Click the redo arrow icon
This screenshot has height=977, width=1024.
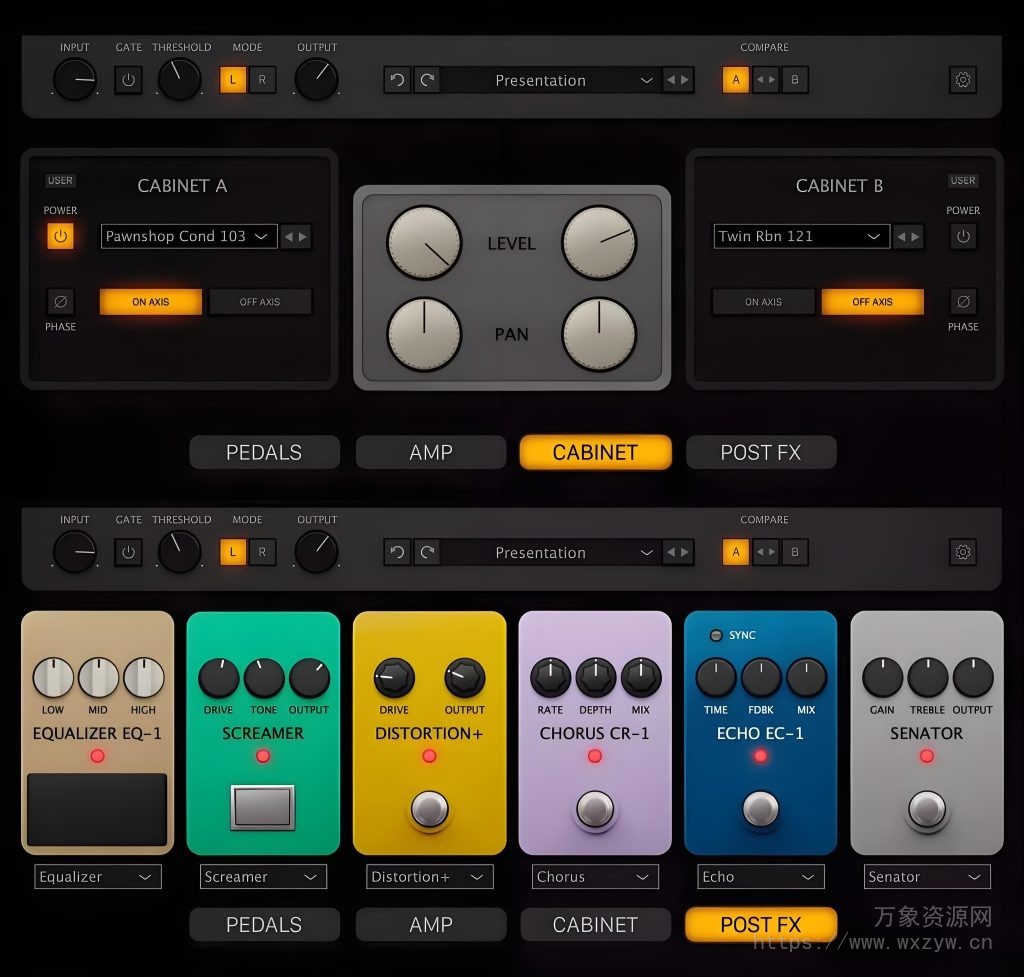pos(423,80)
